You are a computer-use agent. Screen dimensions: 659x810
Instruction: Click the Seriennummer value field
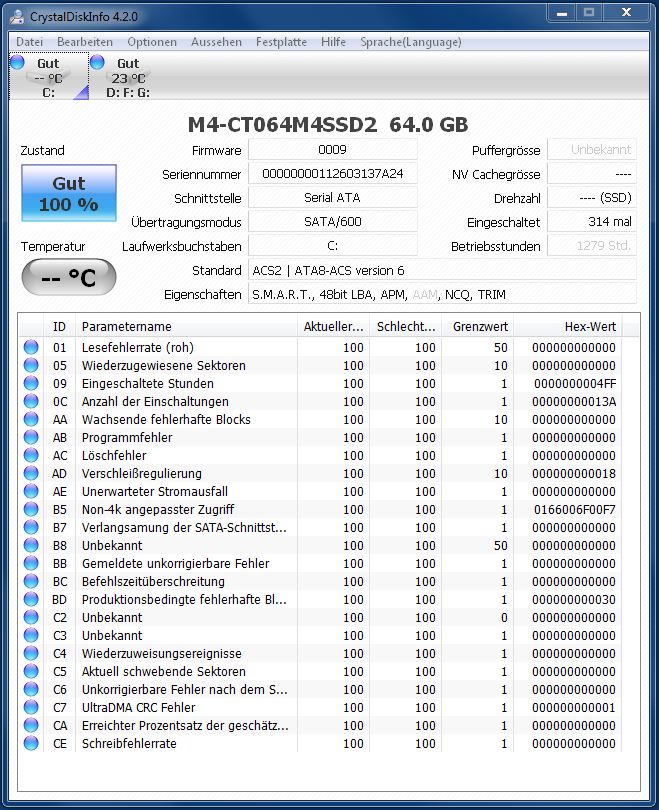coord(333,174)
